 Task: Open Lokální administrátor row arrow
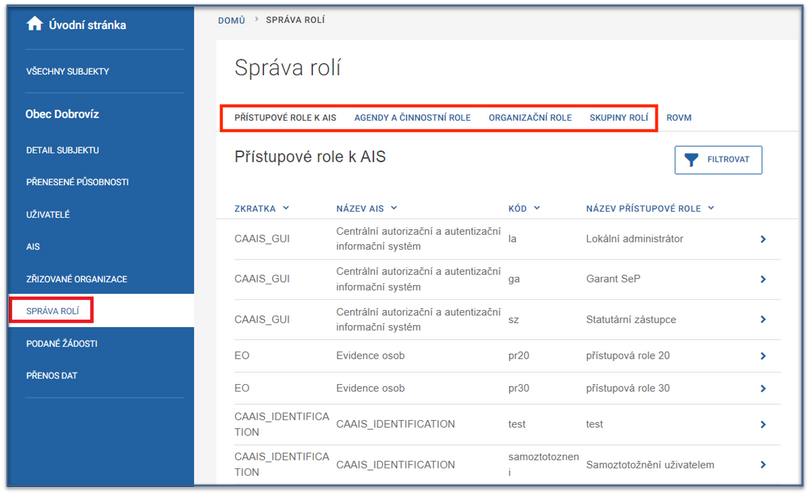pos(762,239)
